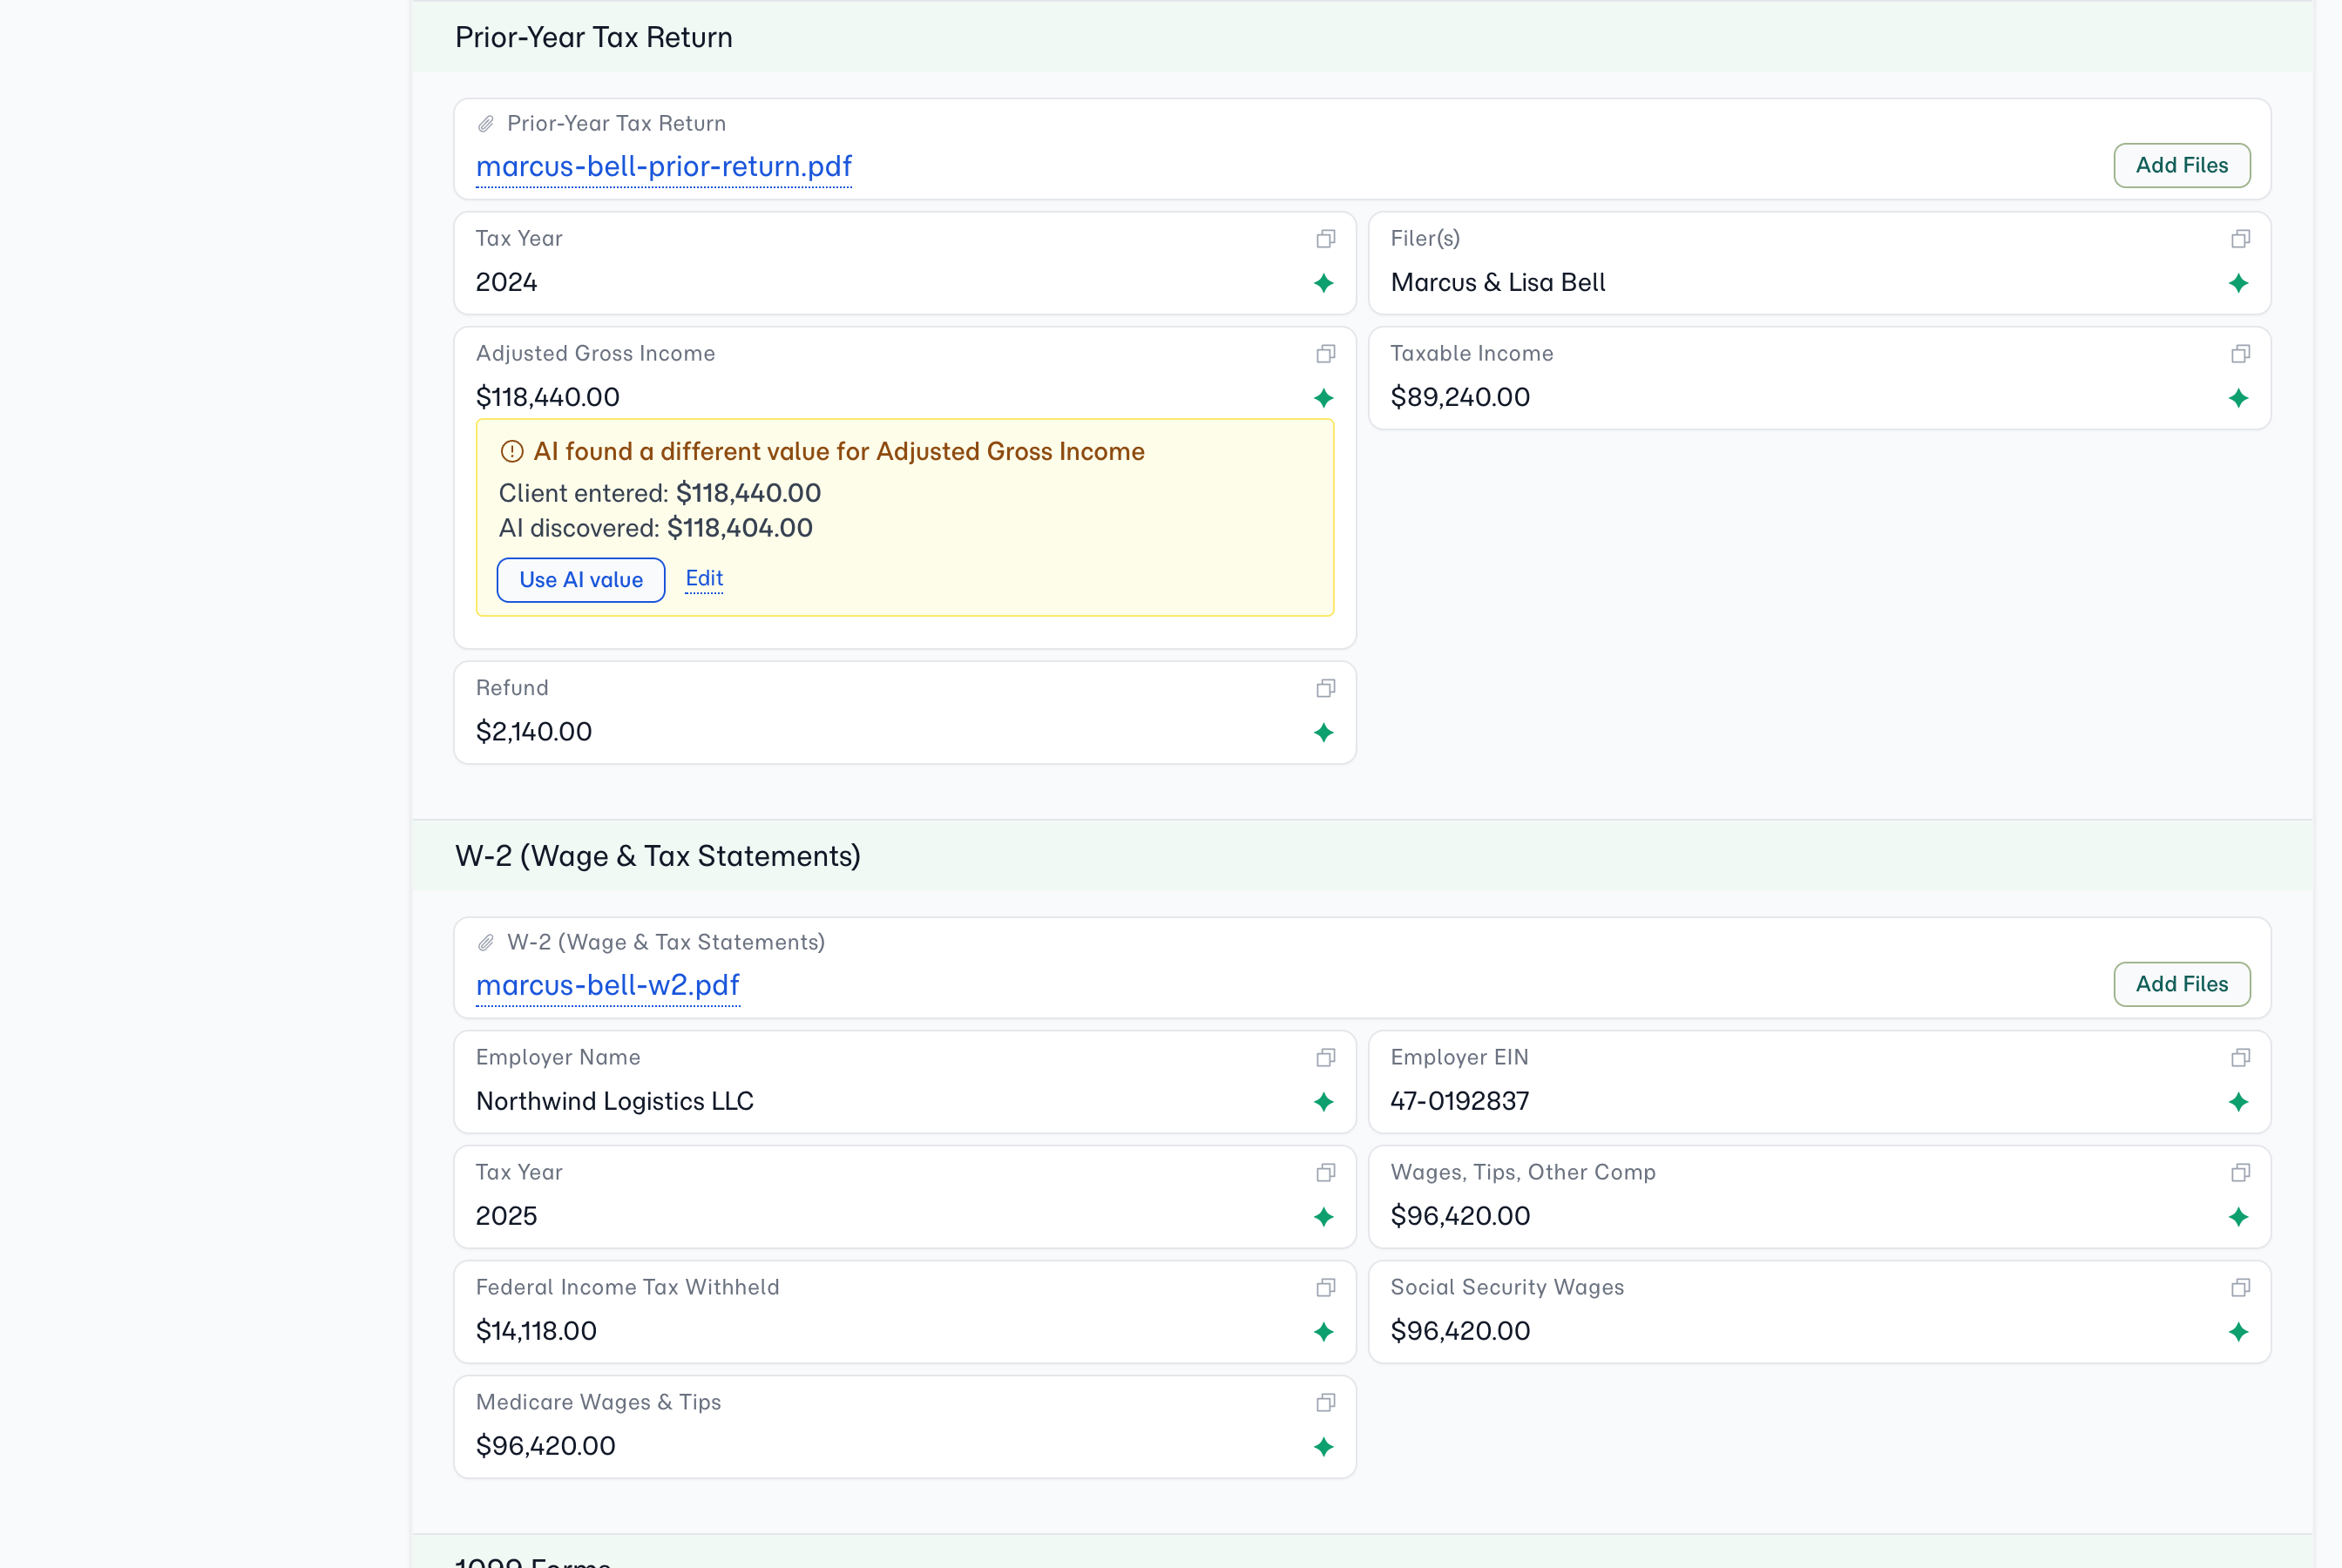Click AI sparkle icon for Medicare Wages & Tips
The image size is (2342, 1568).
1324,1447
